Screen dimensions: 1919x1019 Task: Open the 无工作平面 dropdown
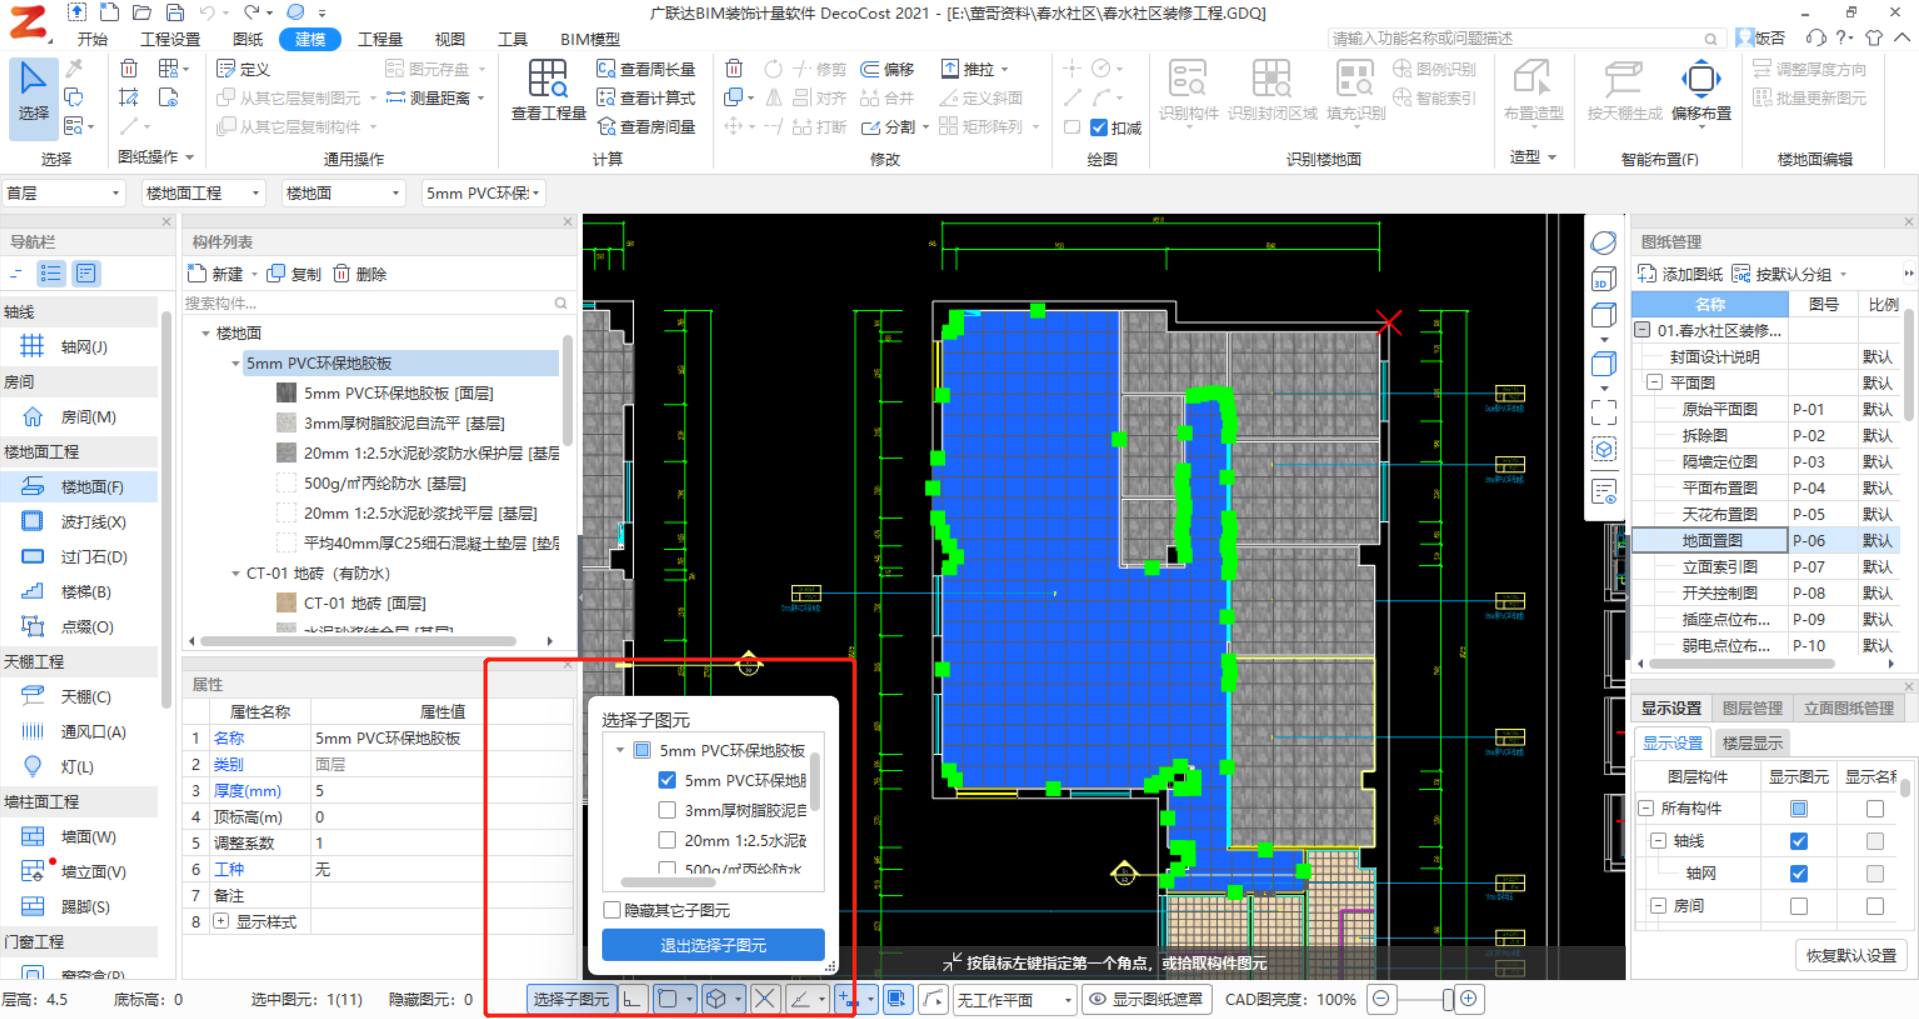click(1014, 1000)
